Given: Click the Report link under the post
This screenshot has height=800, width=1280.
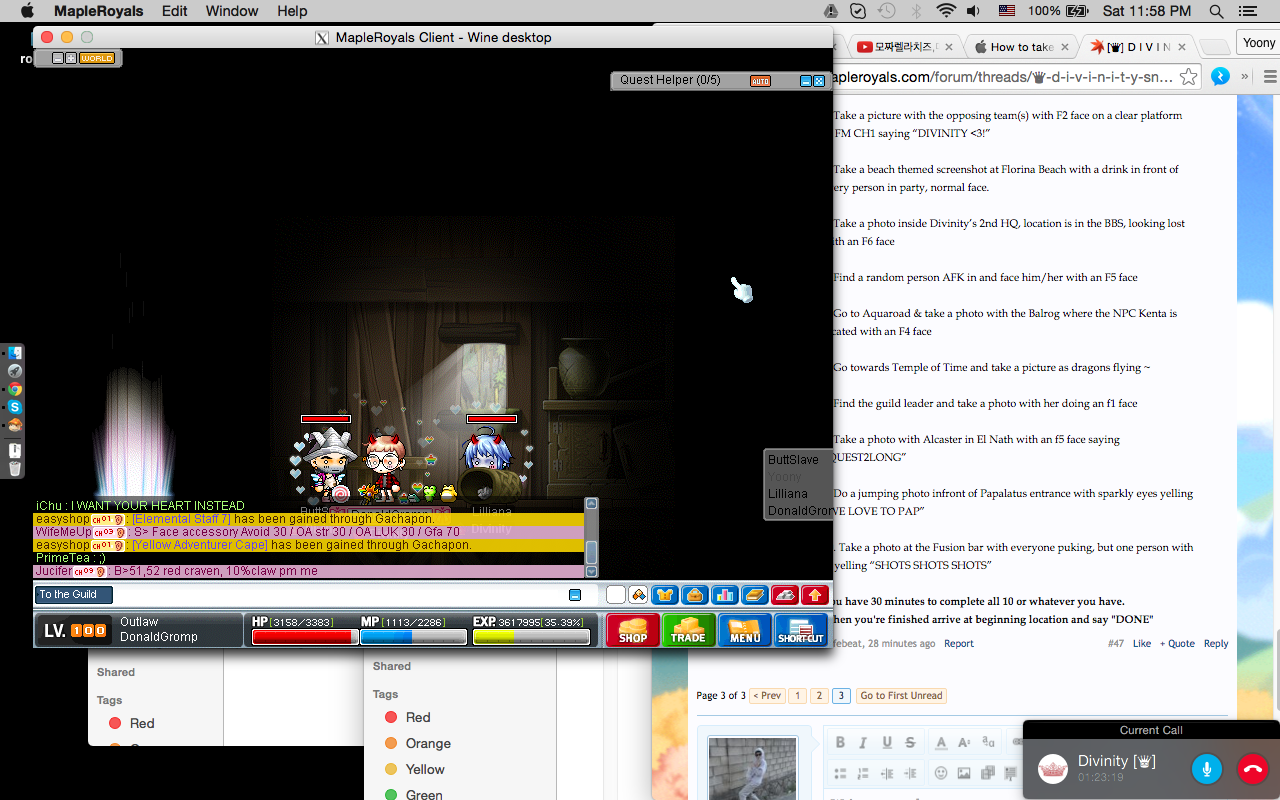Looking at the screenshot, I should (x=958, y=644).
